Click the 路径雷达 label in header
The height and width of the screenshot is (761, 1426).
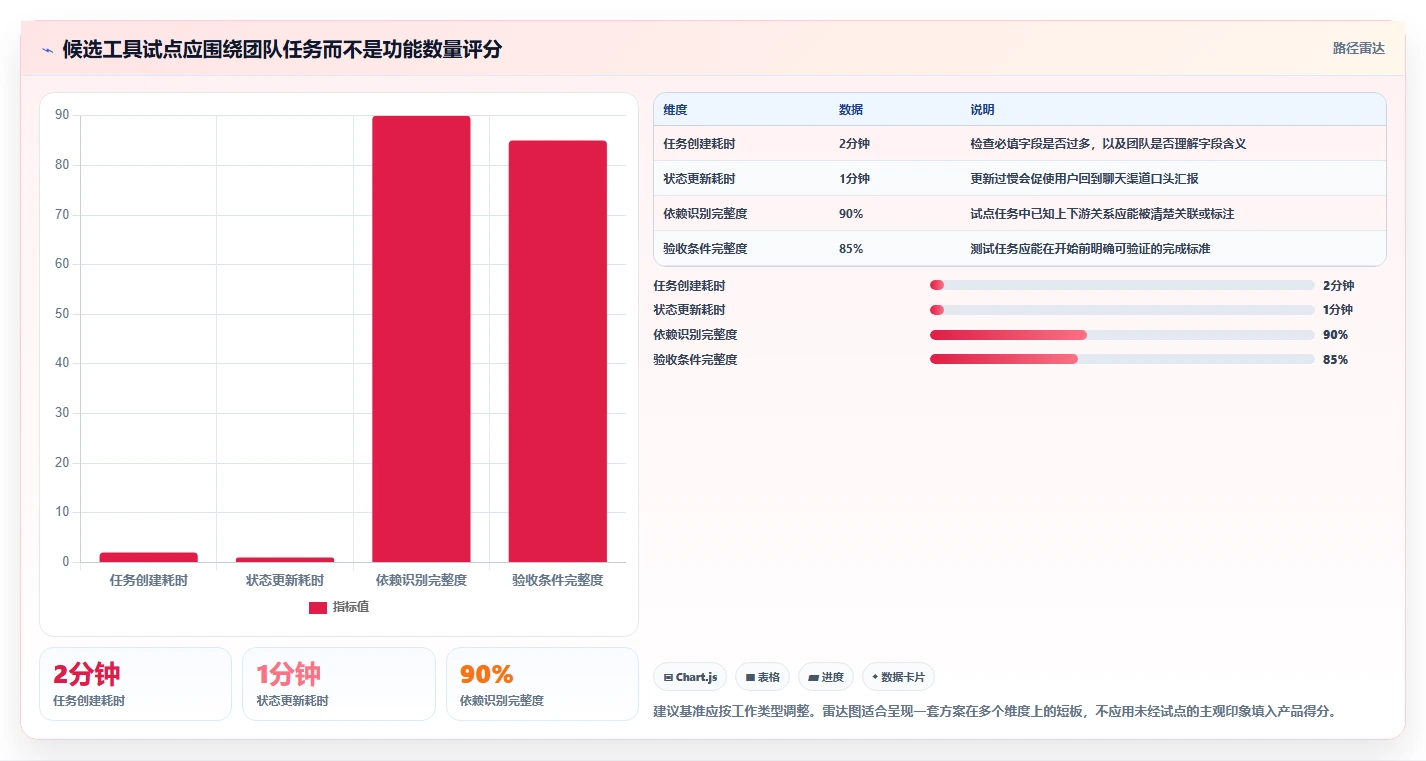(x=1358, y=48)
